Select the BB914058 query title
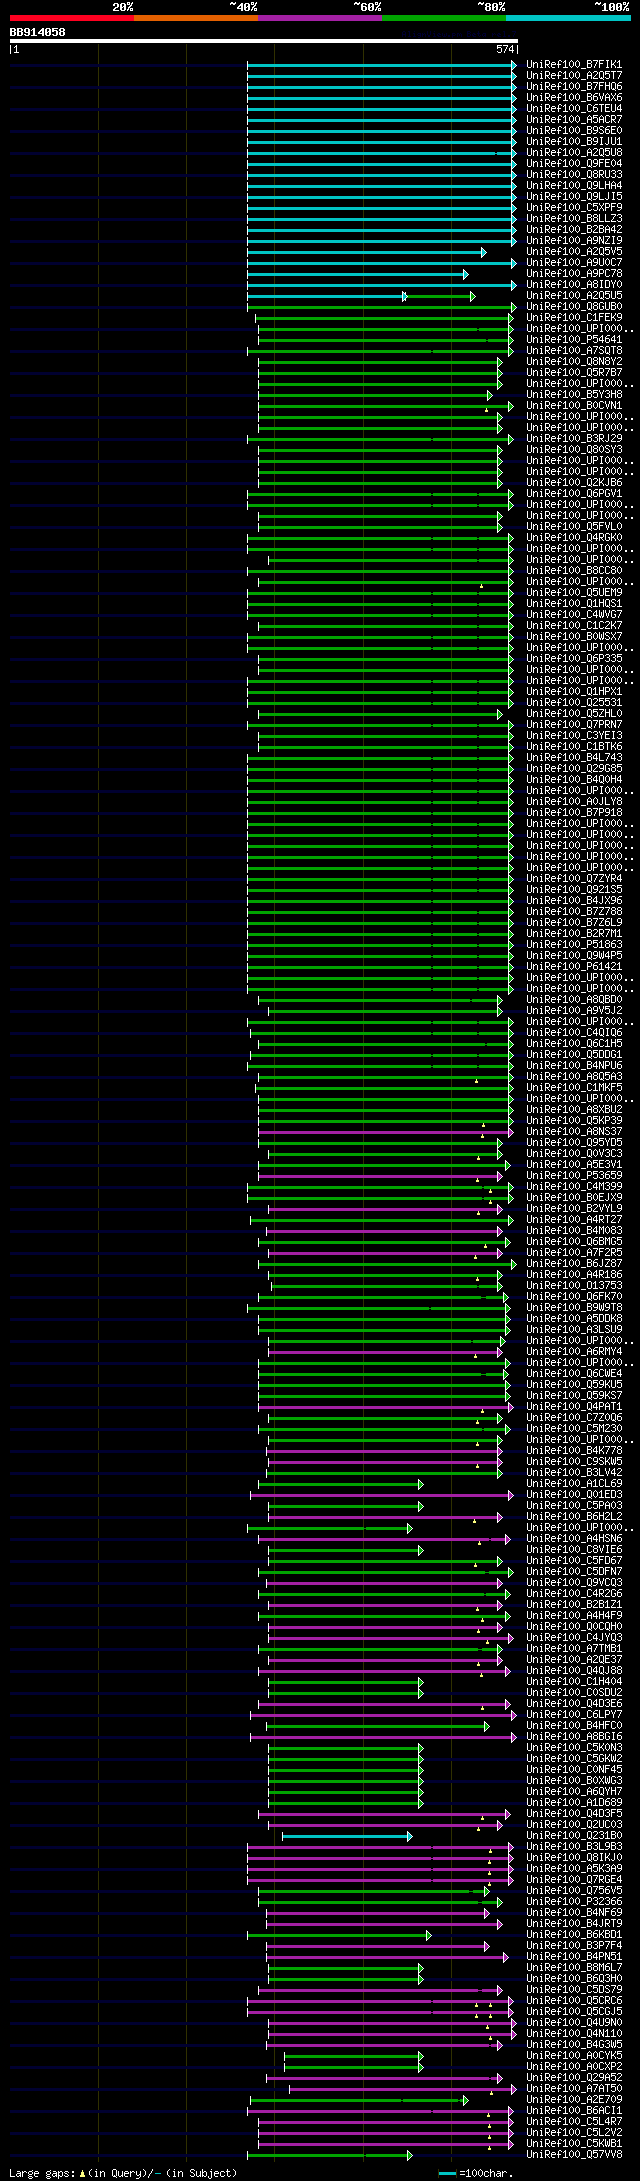Screen dimensions: 640x2181 (38, 32)
